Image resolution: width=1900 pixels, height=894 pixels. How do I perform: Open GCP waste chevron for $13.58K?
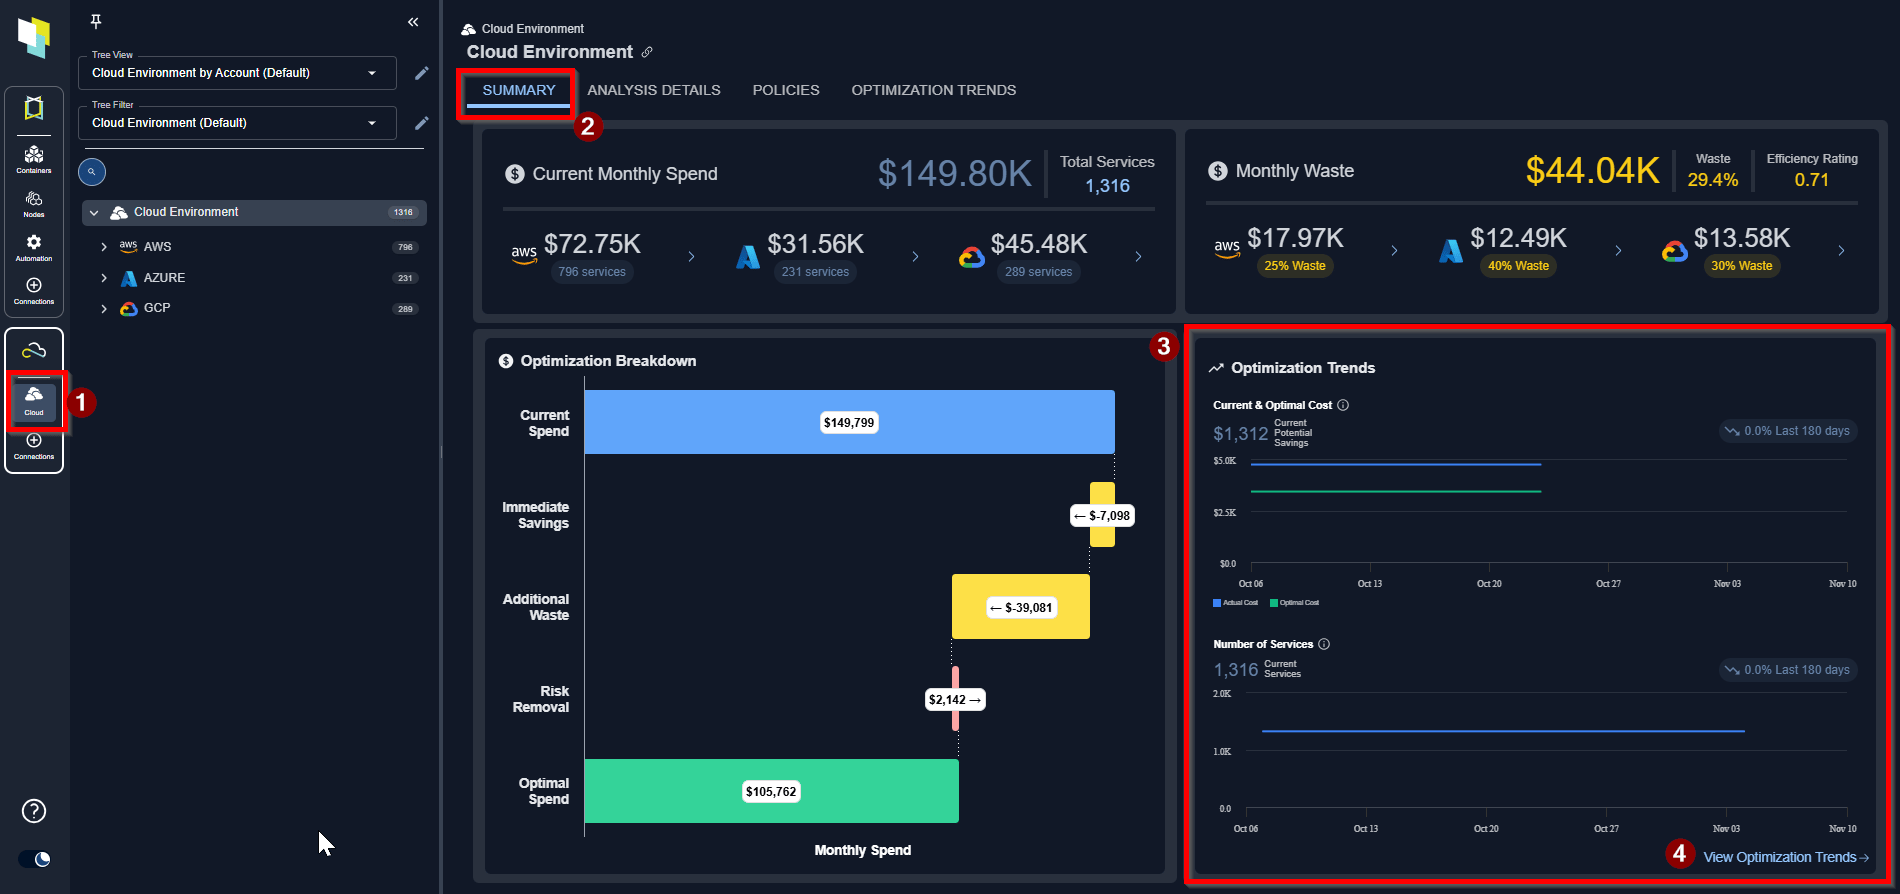click(1841, 251)
